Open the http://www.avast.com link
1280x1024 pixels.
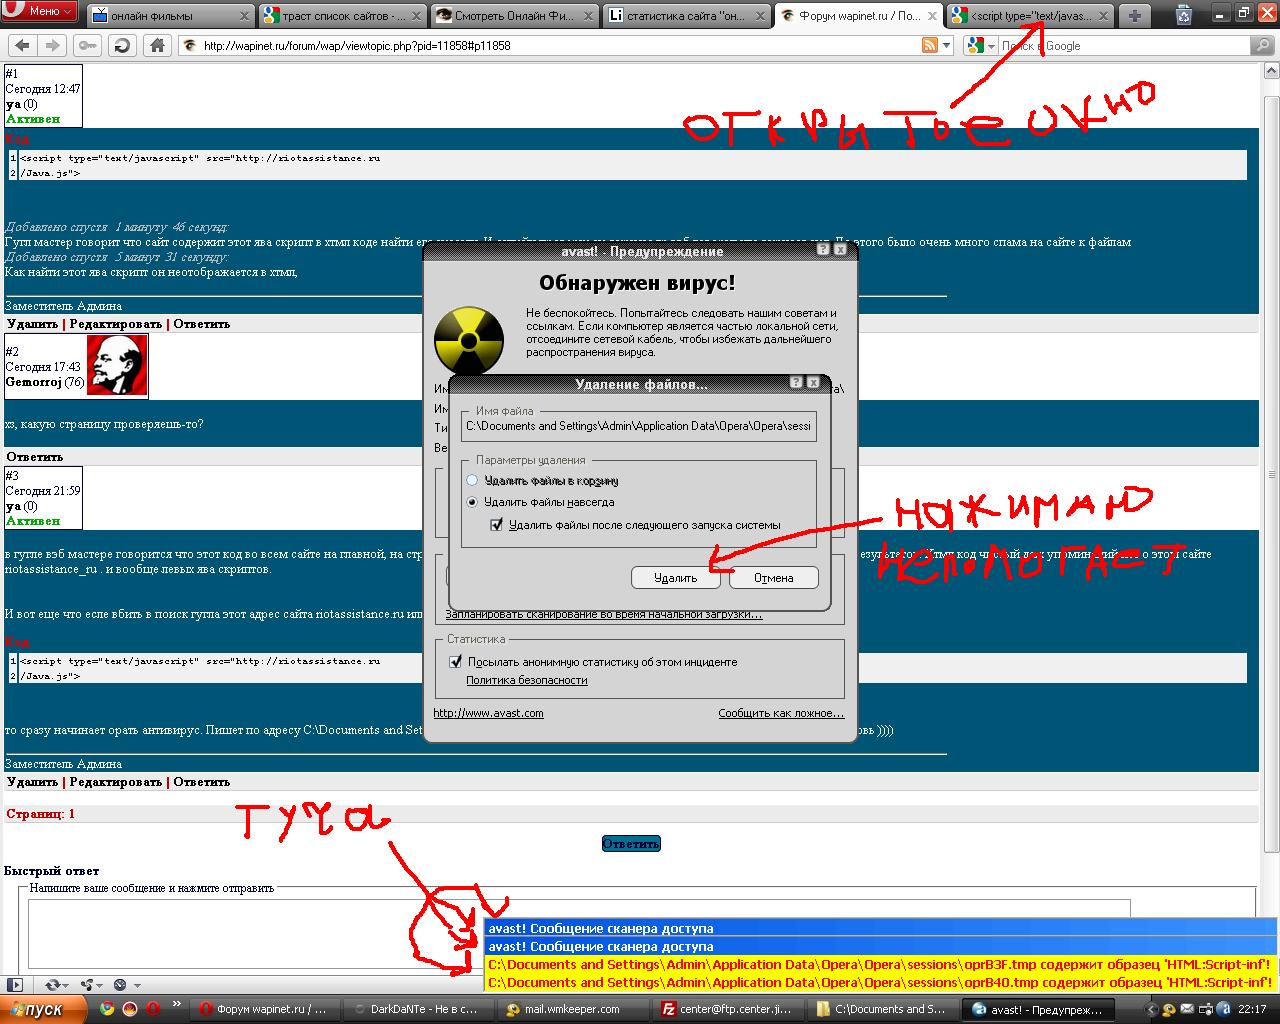[488, 713]
